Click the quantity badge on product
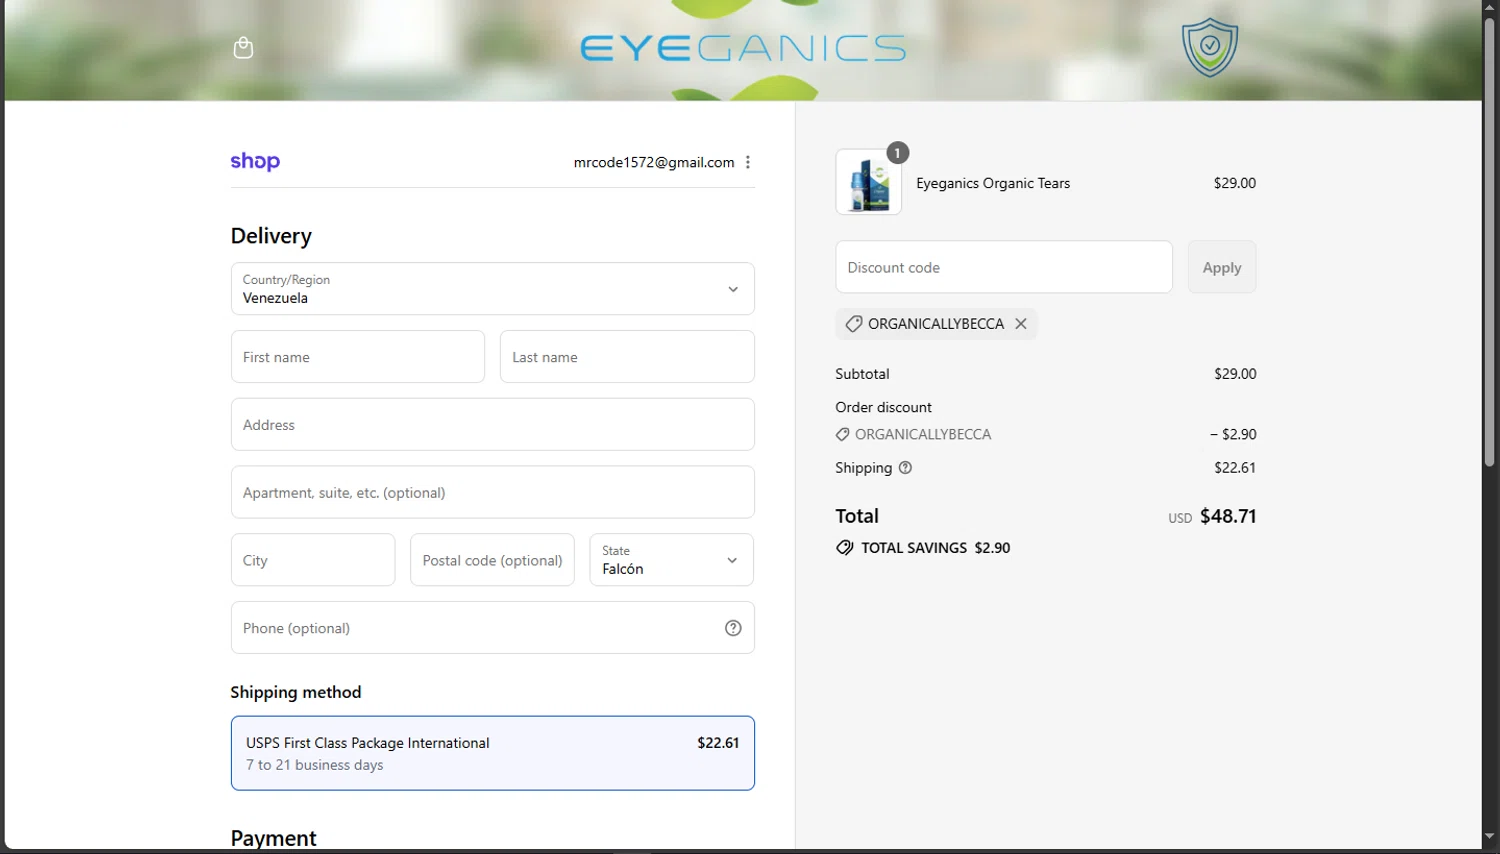Viewport: 1500px width, 854px height. pos(897,153)
